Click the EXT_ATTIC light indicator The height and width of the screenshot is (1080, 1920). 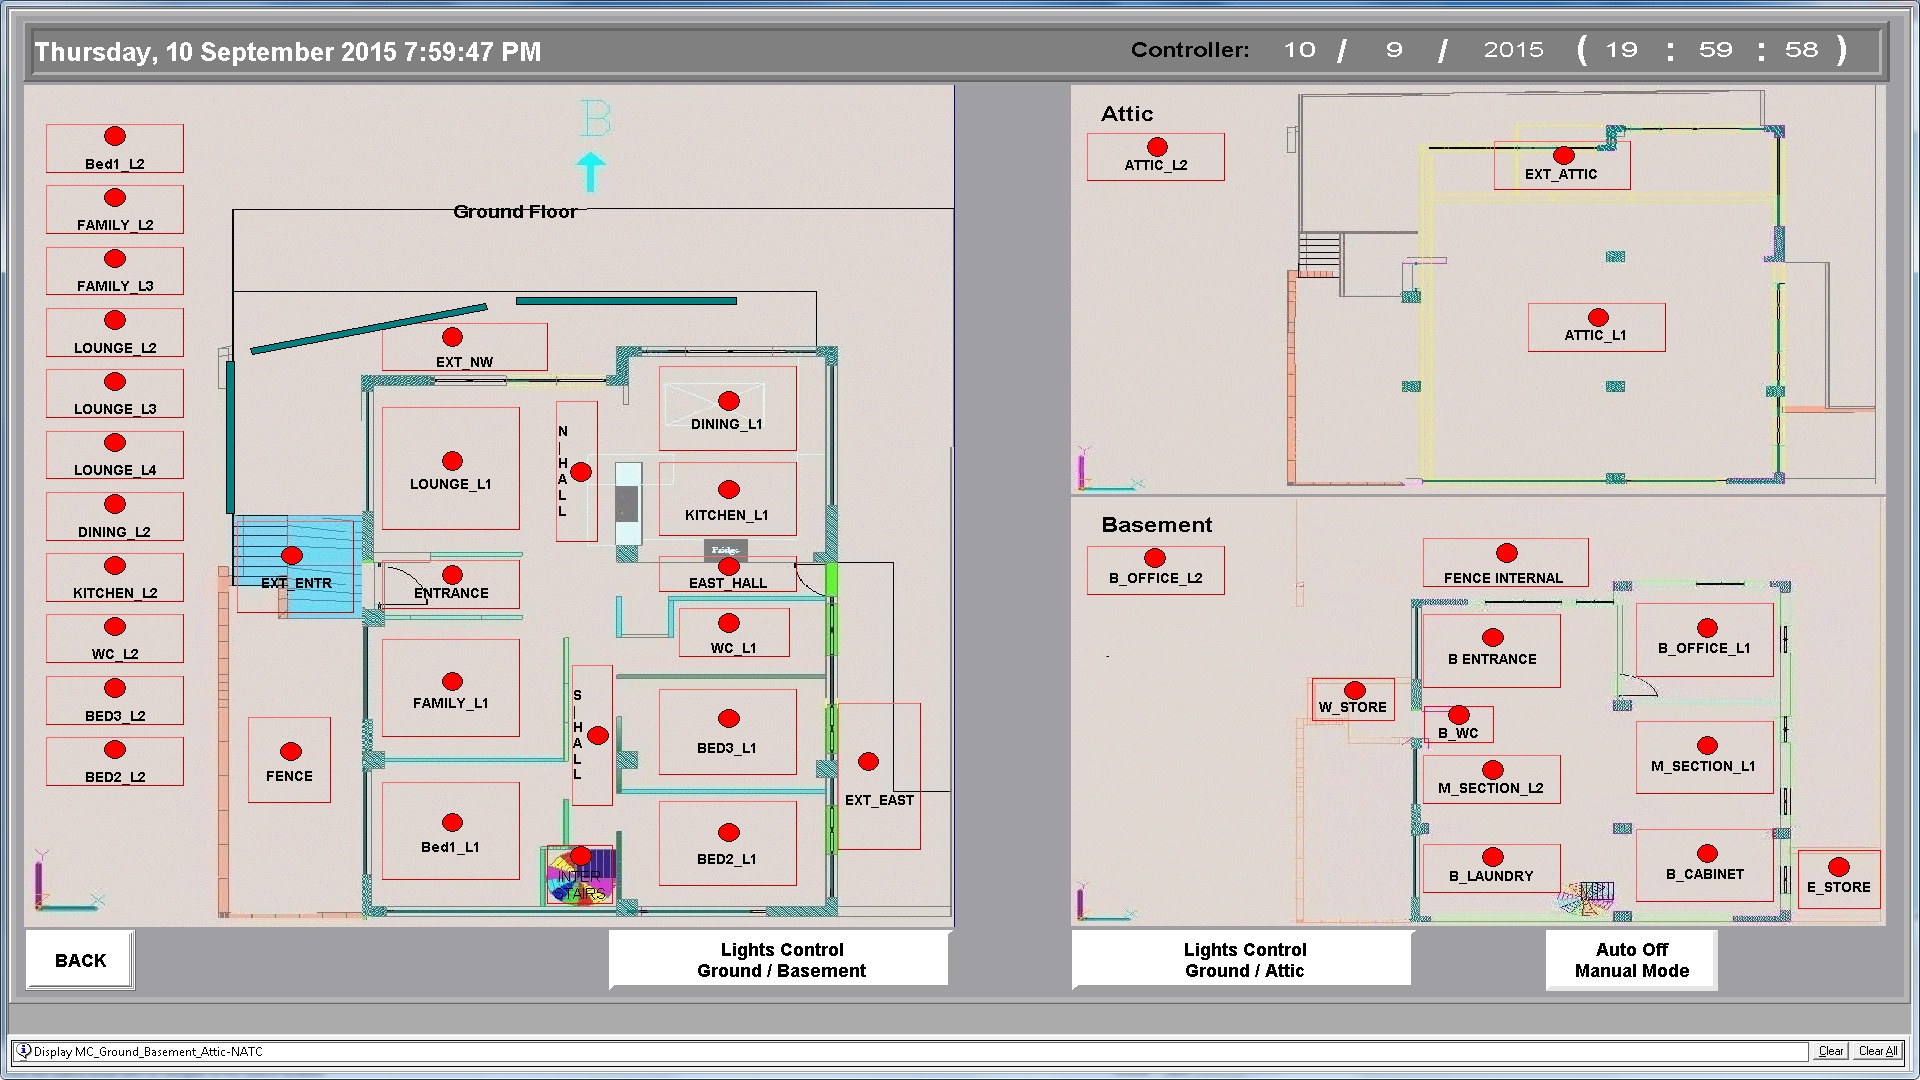coord(1564,156)
